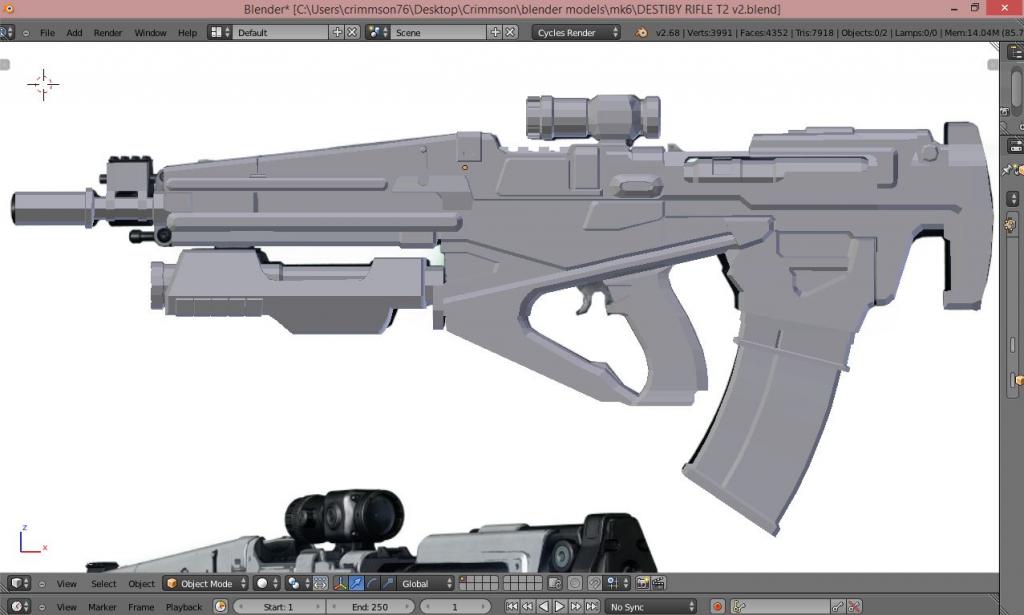Play the animation forward
The height and width of the screenshot is (615, 1024).
(x=560, y=607)
